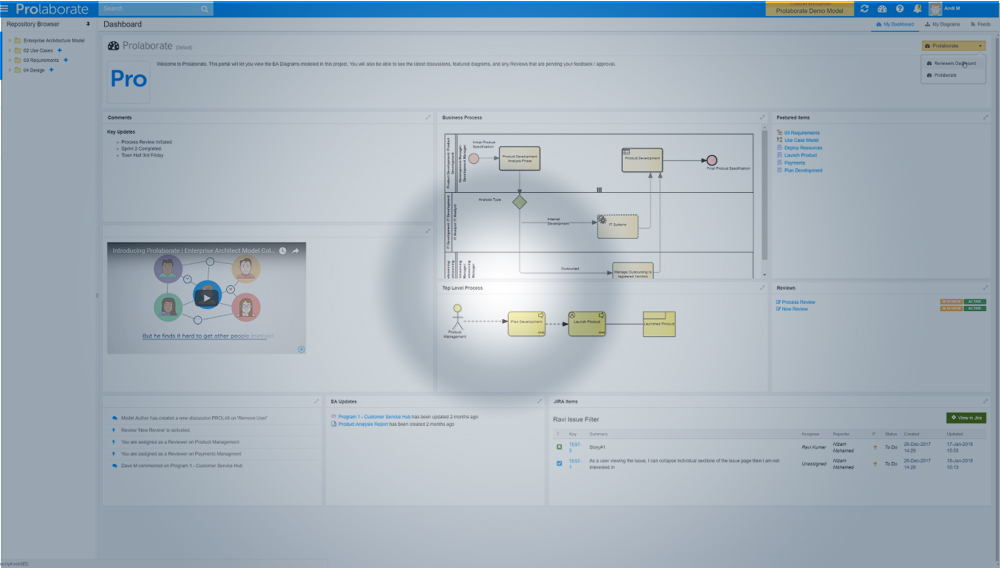Open the 03 Requirements featured item link
The image size is (1000, 568).
[802, 133]
